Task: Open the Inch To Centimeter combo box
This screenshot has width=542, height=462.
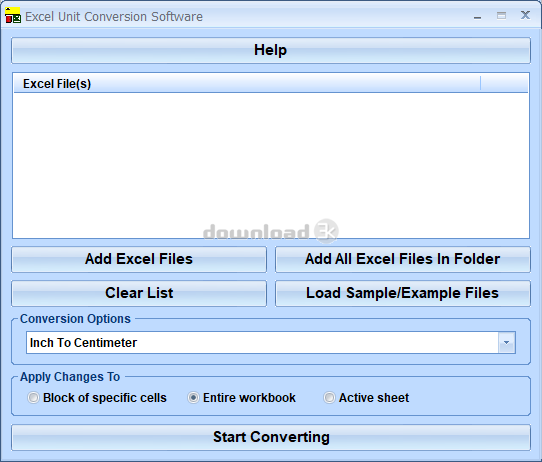Action: point(271,342)
